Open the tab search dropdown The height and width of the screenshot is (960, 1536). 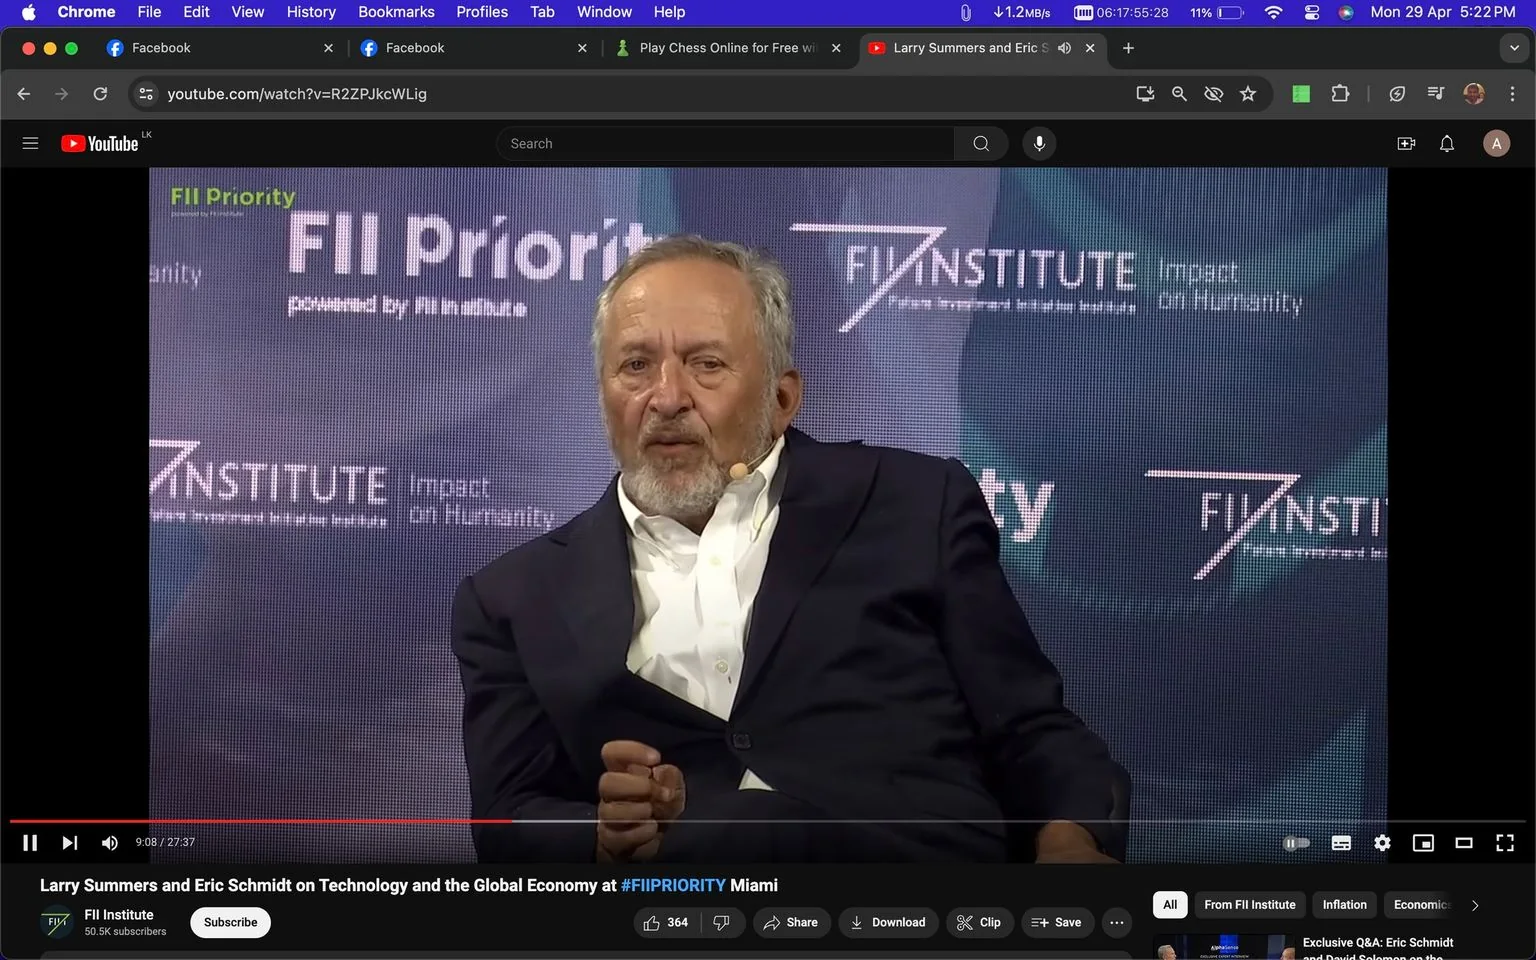(x=1514, y=48)
